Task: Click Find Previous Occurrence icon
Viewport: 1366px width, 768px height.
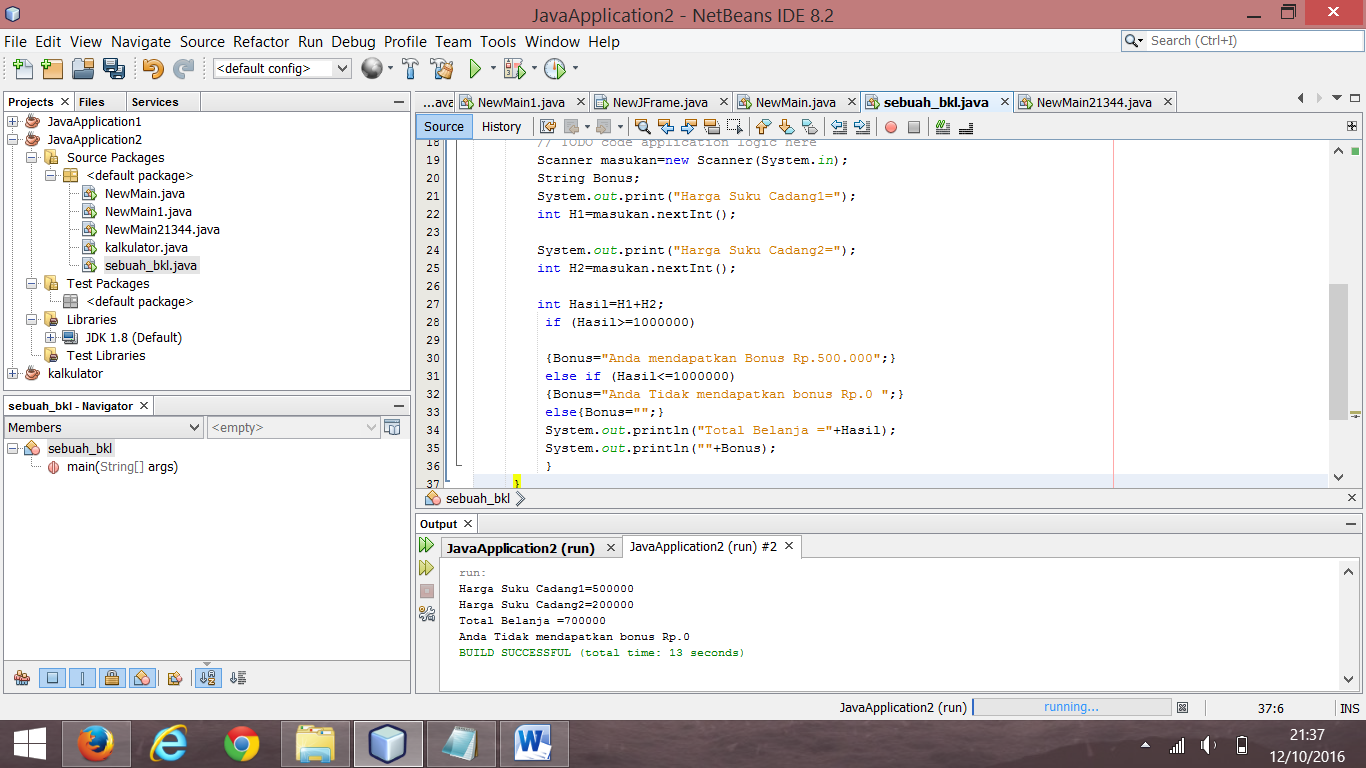Action: tap(665, 127)
